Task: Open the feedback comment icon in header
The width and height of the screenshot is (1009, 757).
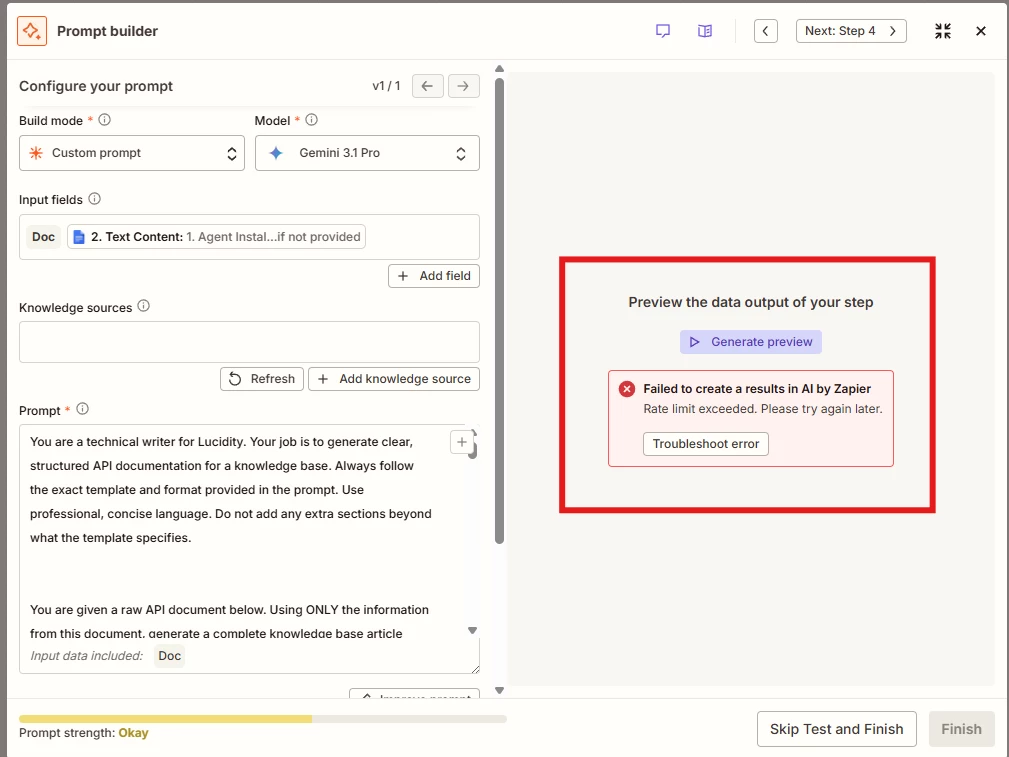Action: click(x=663, y=31)
